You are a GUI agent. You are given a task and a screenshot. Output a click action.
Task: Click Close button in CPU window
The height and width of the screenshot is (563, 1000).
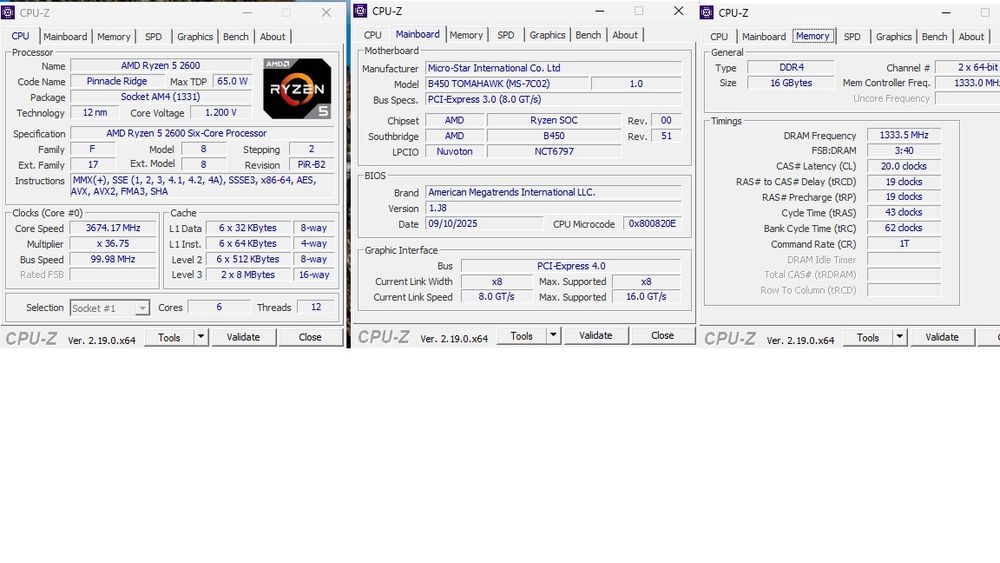click(310, 337)
